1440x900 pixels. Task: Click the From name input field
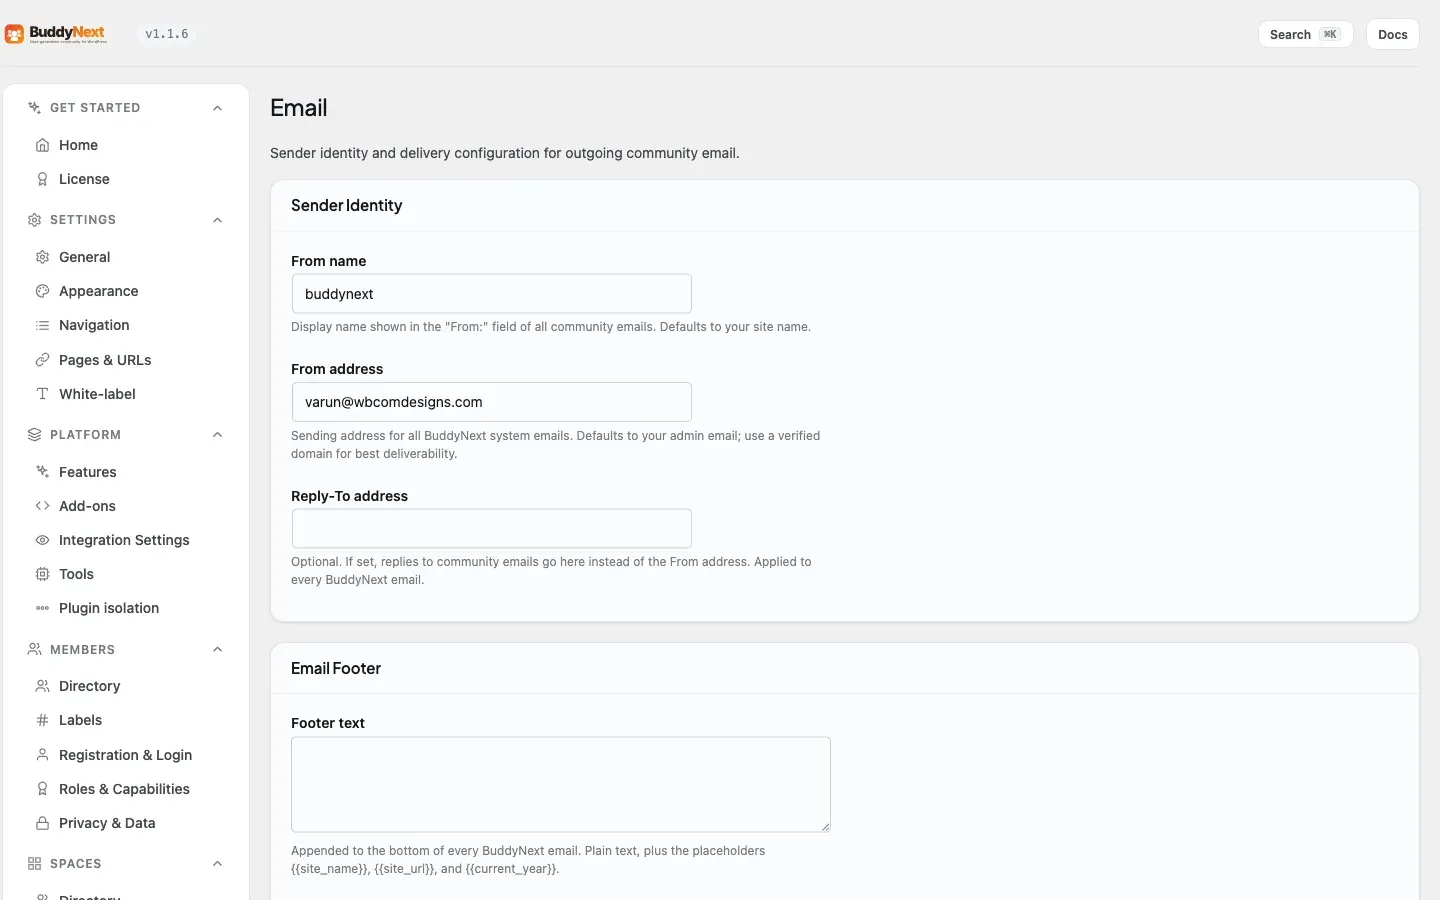coord(491,294)
